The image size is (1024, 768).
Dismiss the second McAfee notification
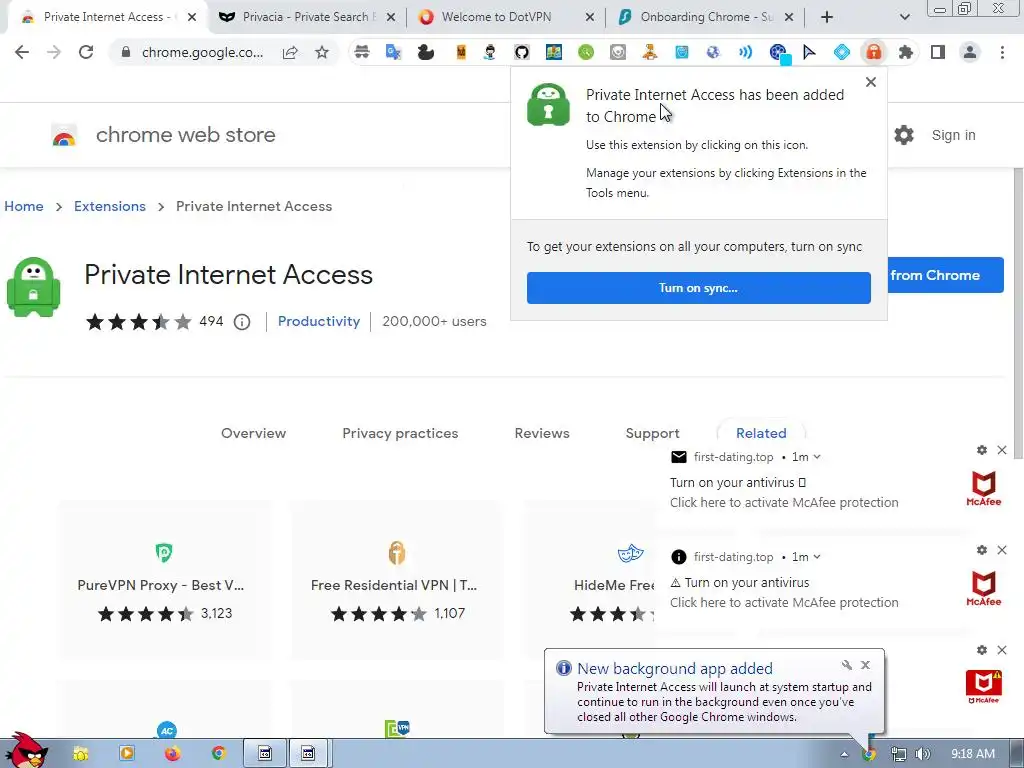(1002, 550)
